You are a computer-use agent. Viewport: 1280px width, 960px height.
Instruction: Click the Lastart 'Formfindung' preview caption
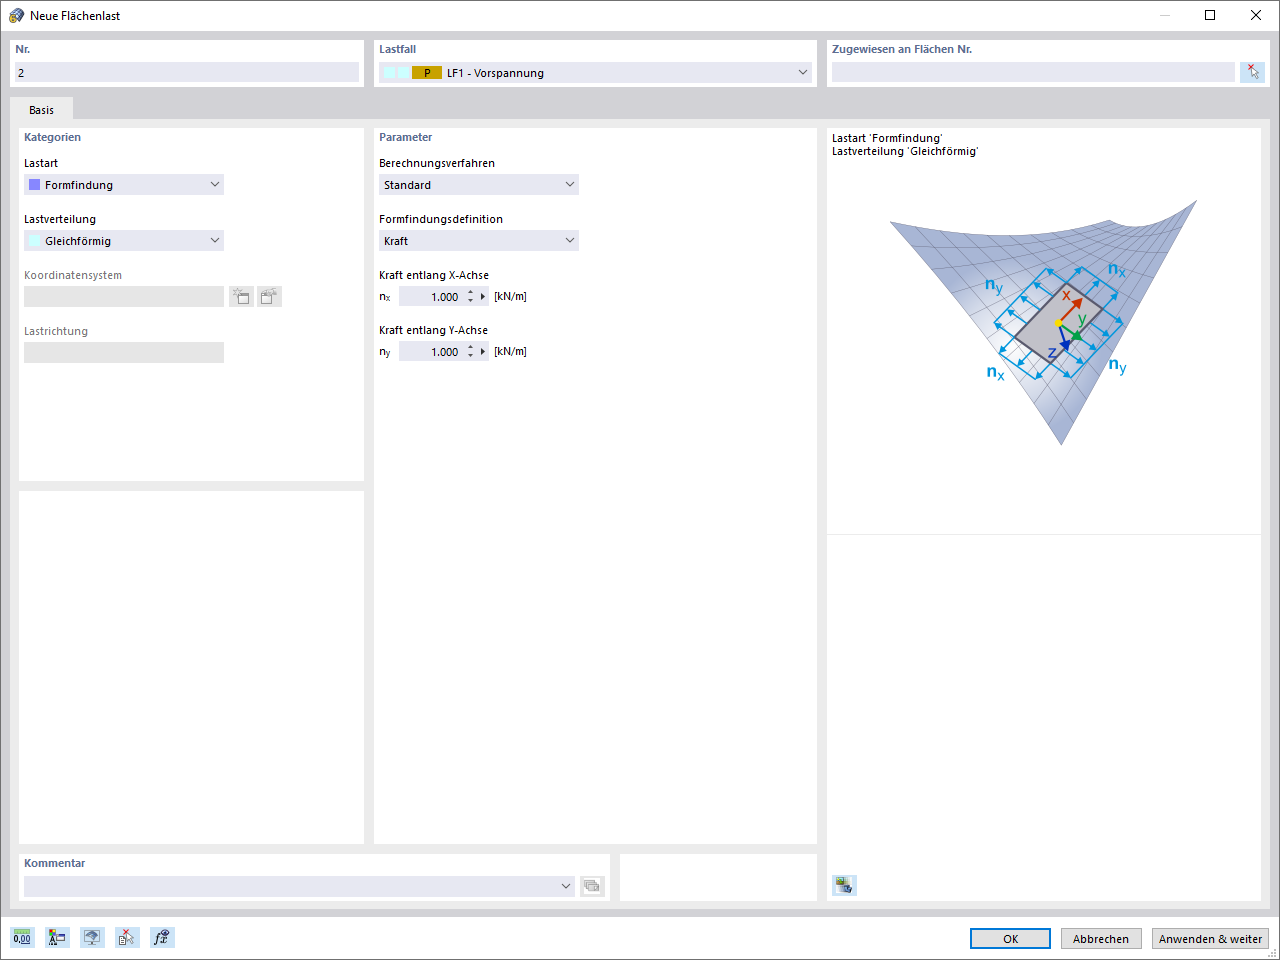tap(887, 138)
